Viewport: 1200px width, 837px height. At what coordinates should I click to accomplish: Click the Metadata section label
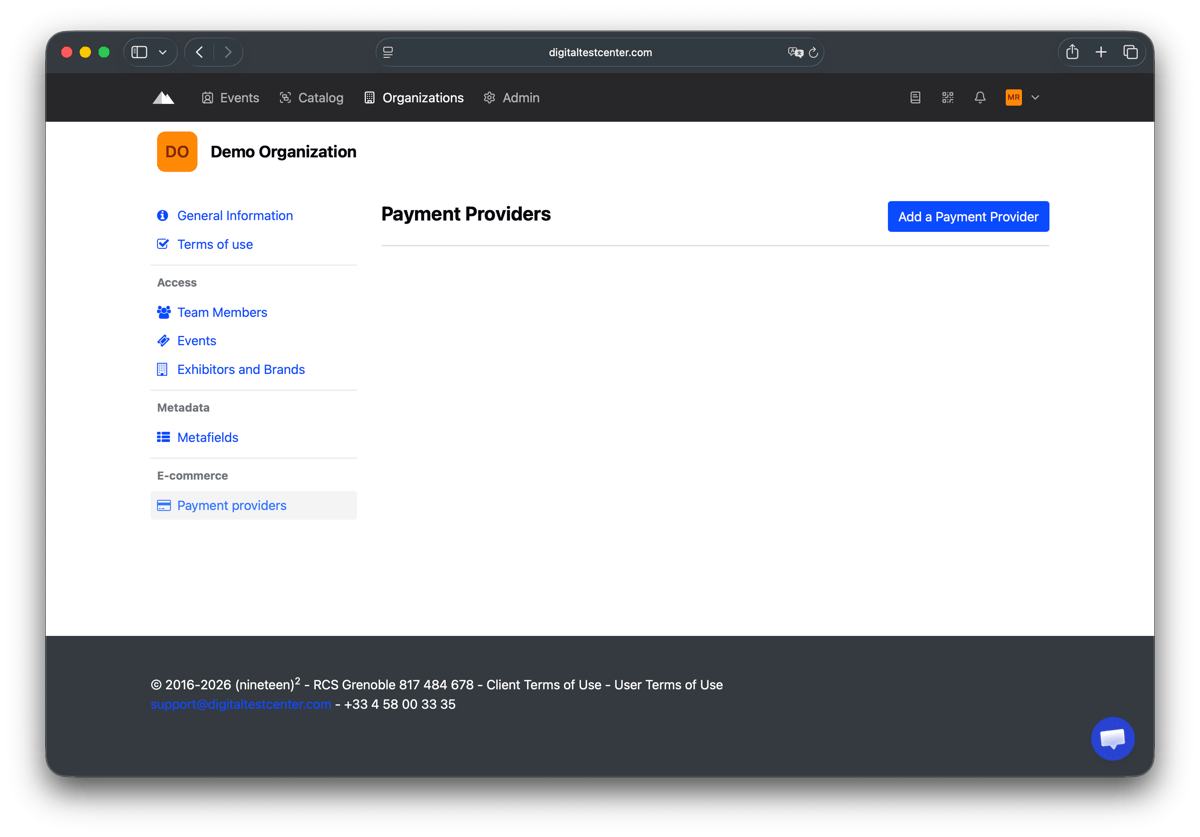183,408
